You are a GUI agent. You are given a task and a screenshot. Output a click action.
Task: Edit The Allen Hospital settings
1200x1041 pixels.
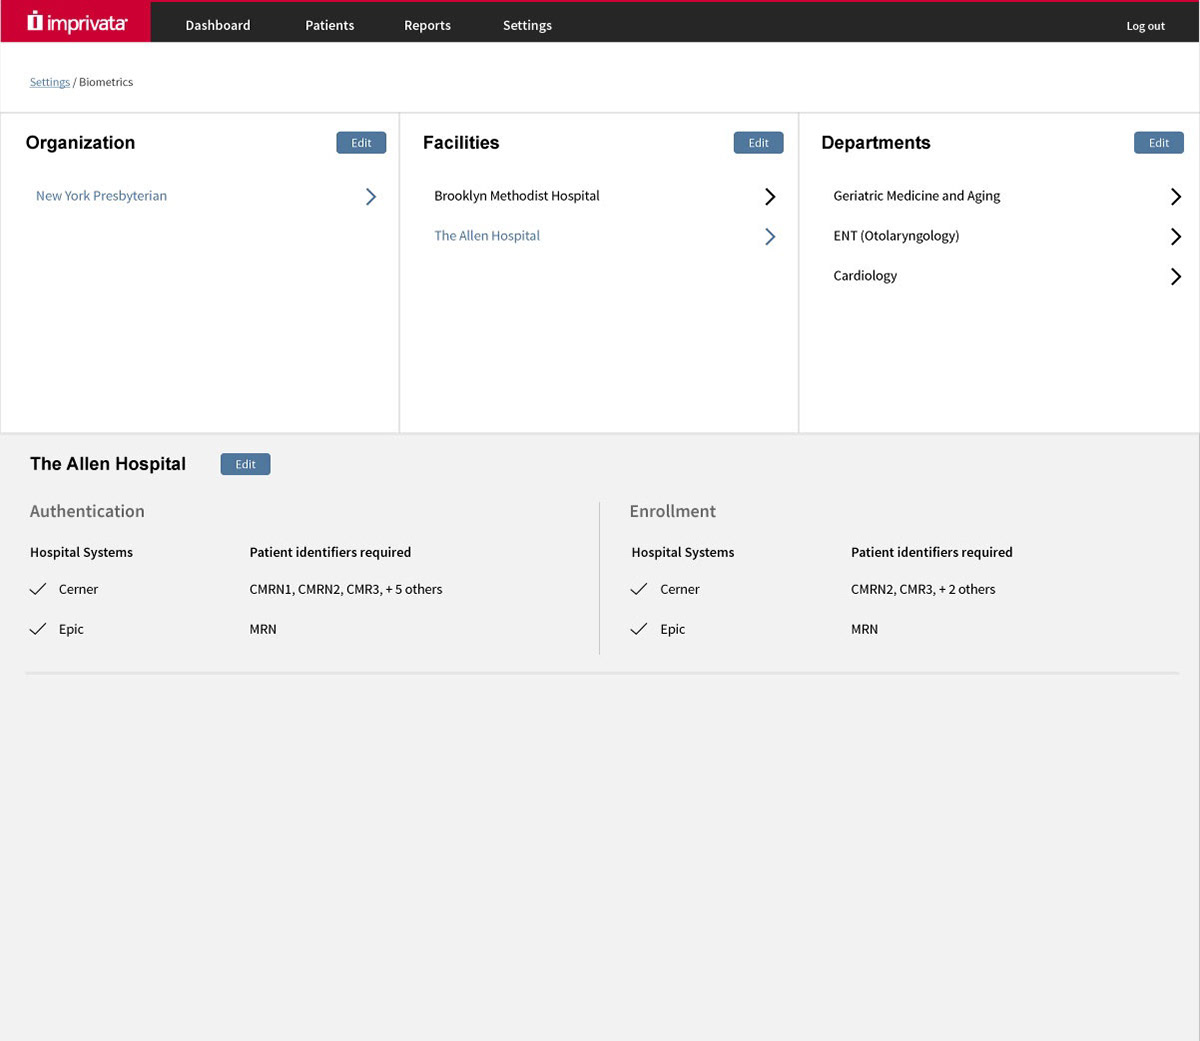(x=246, y=464)
